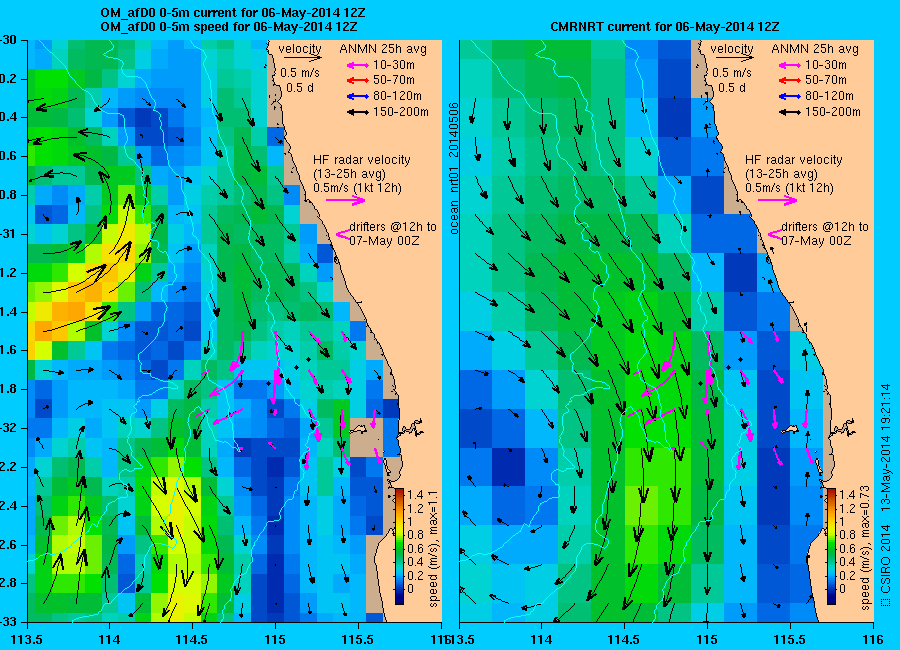Click vertical 'ocean_nrt01 20140506' label
The image size is (900, 650).
(453, 168)
